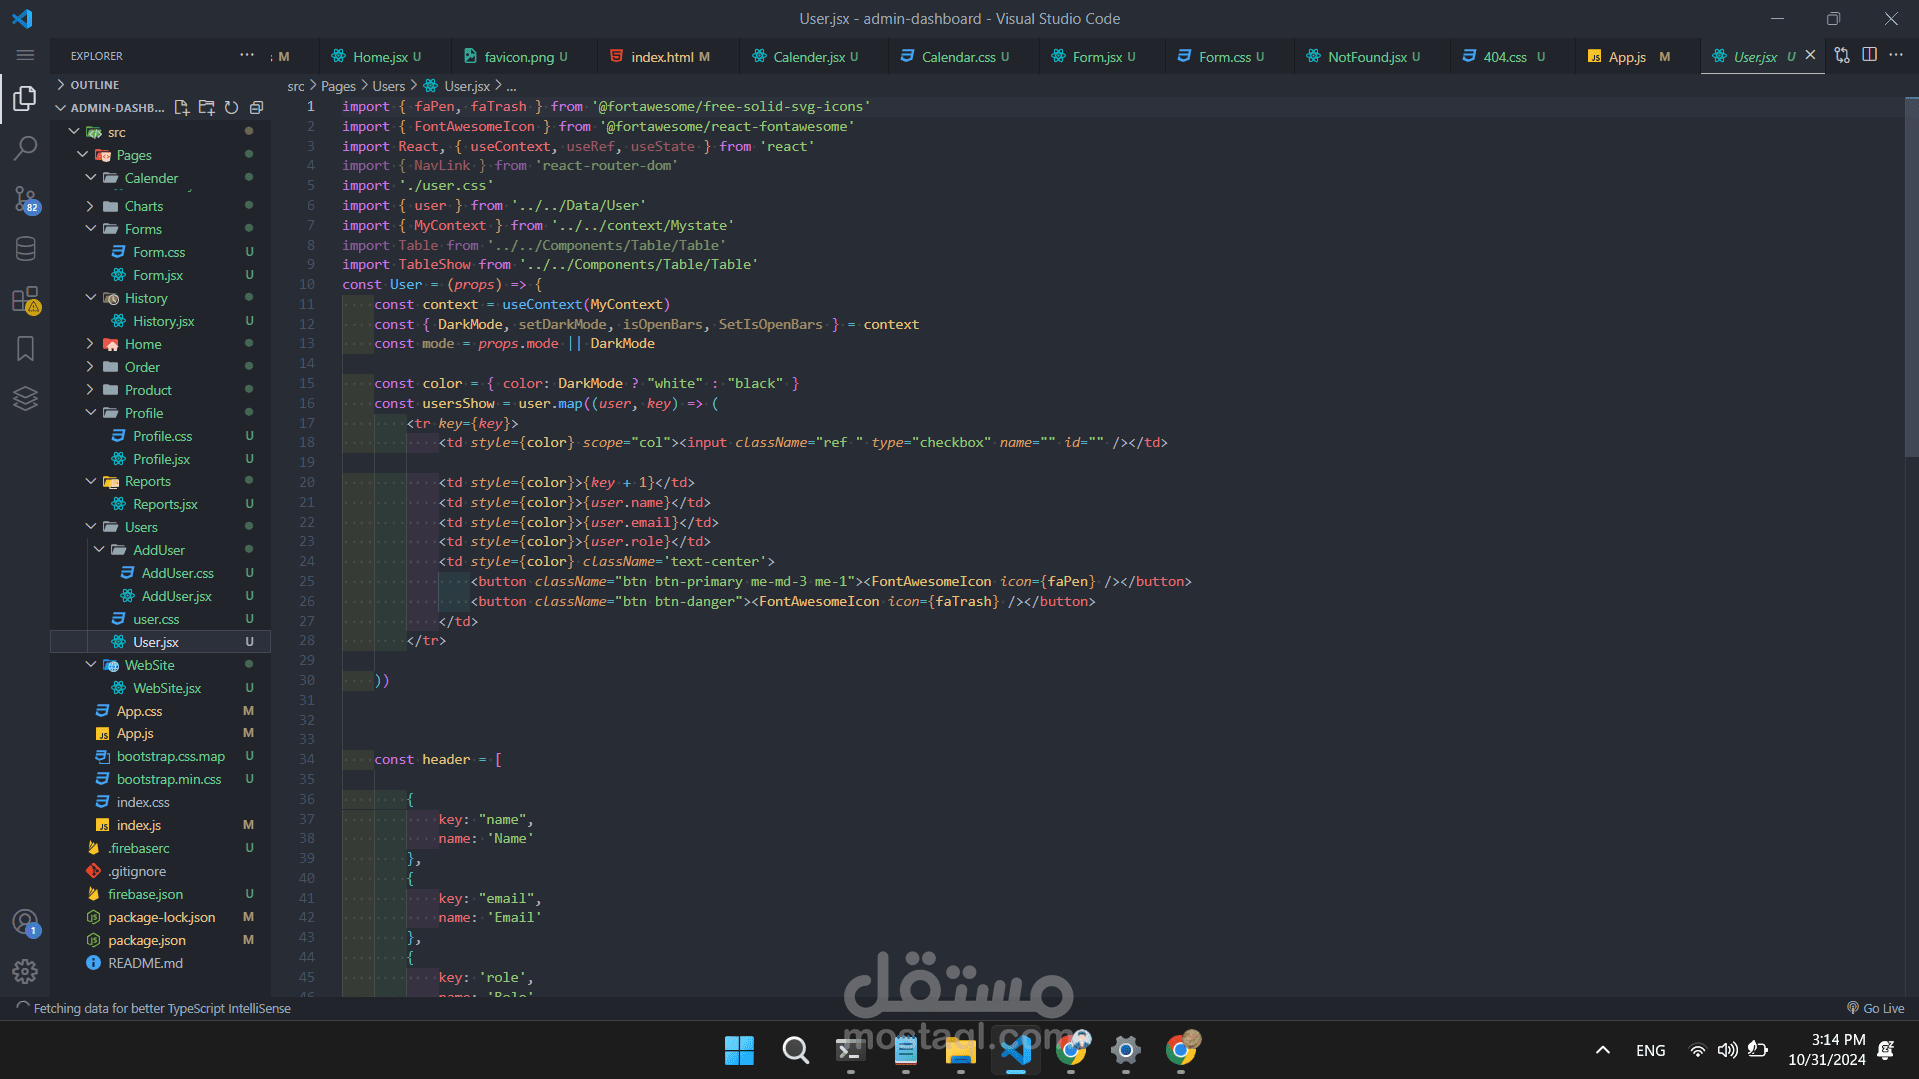Create a new file in Explorer

(x=181, y=108)
